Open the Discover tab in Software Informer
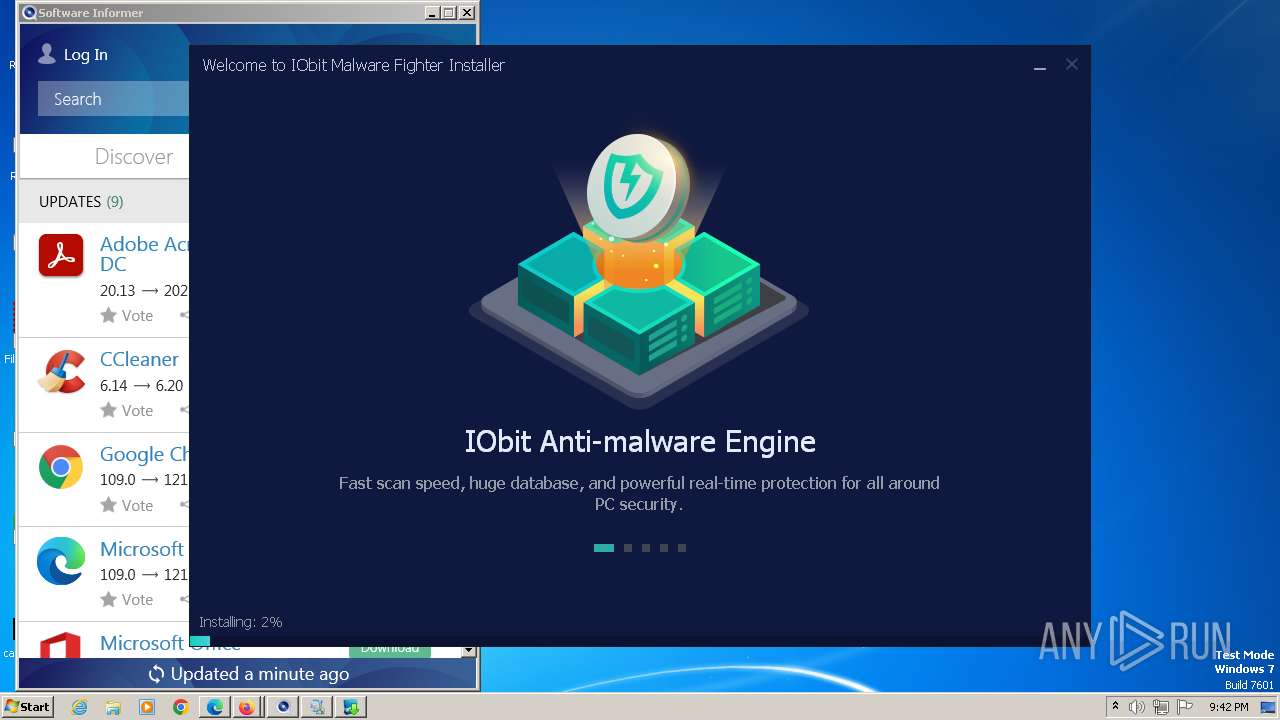 click(x=133, y=156)
